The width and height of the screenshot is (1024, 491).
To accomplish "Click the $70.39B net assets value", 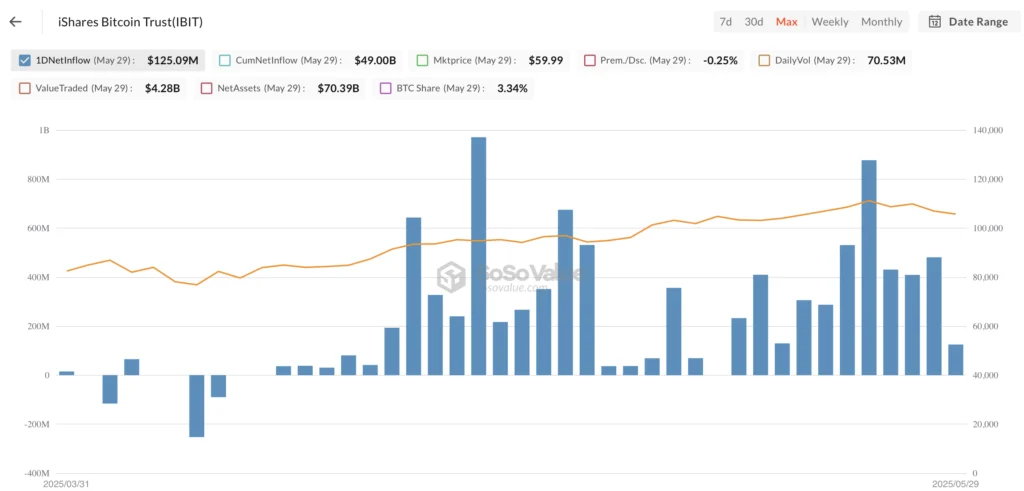I will pos(338,88).
